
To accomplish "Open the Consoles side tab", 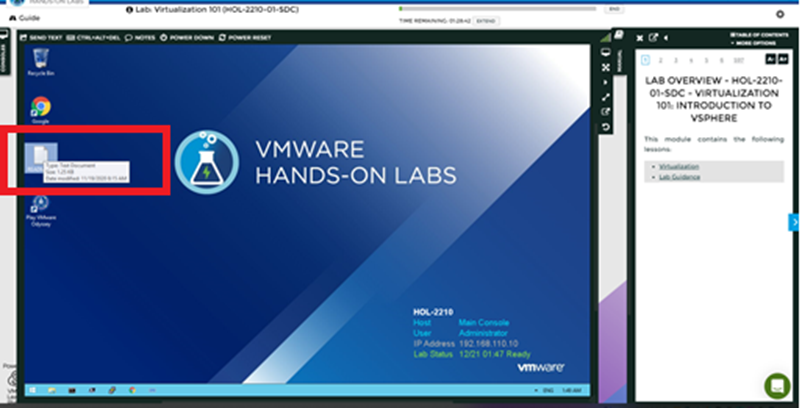I will pyautogui.click(x=4, y=54).
